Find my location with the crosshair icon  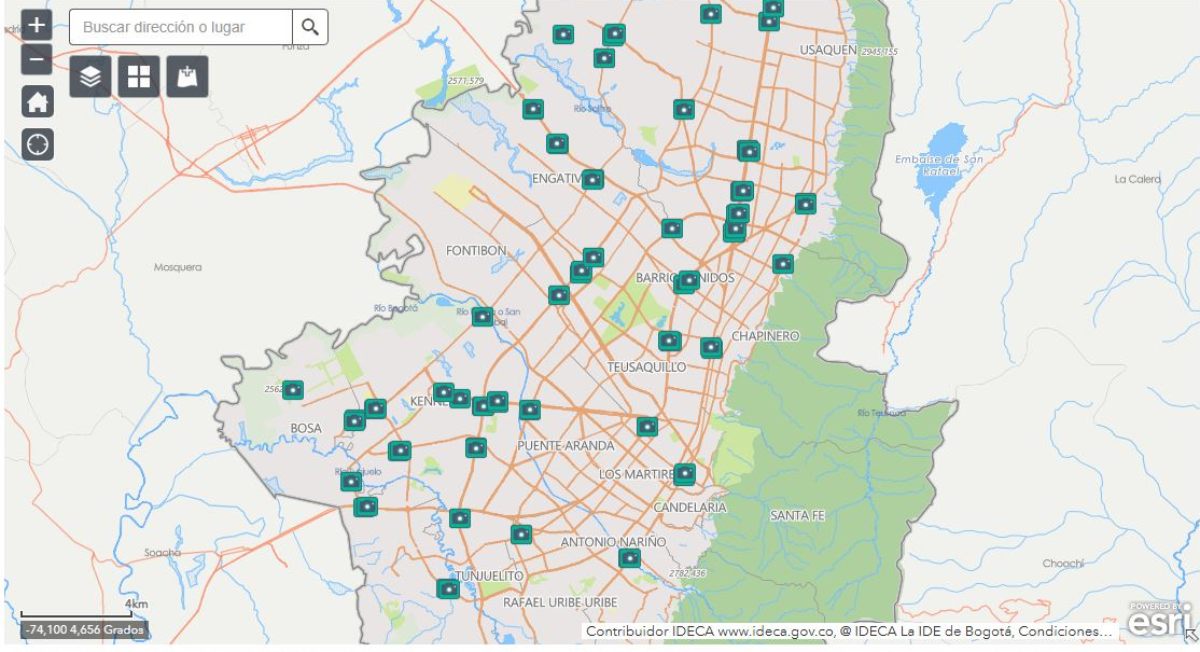38,144
